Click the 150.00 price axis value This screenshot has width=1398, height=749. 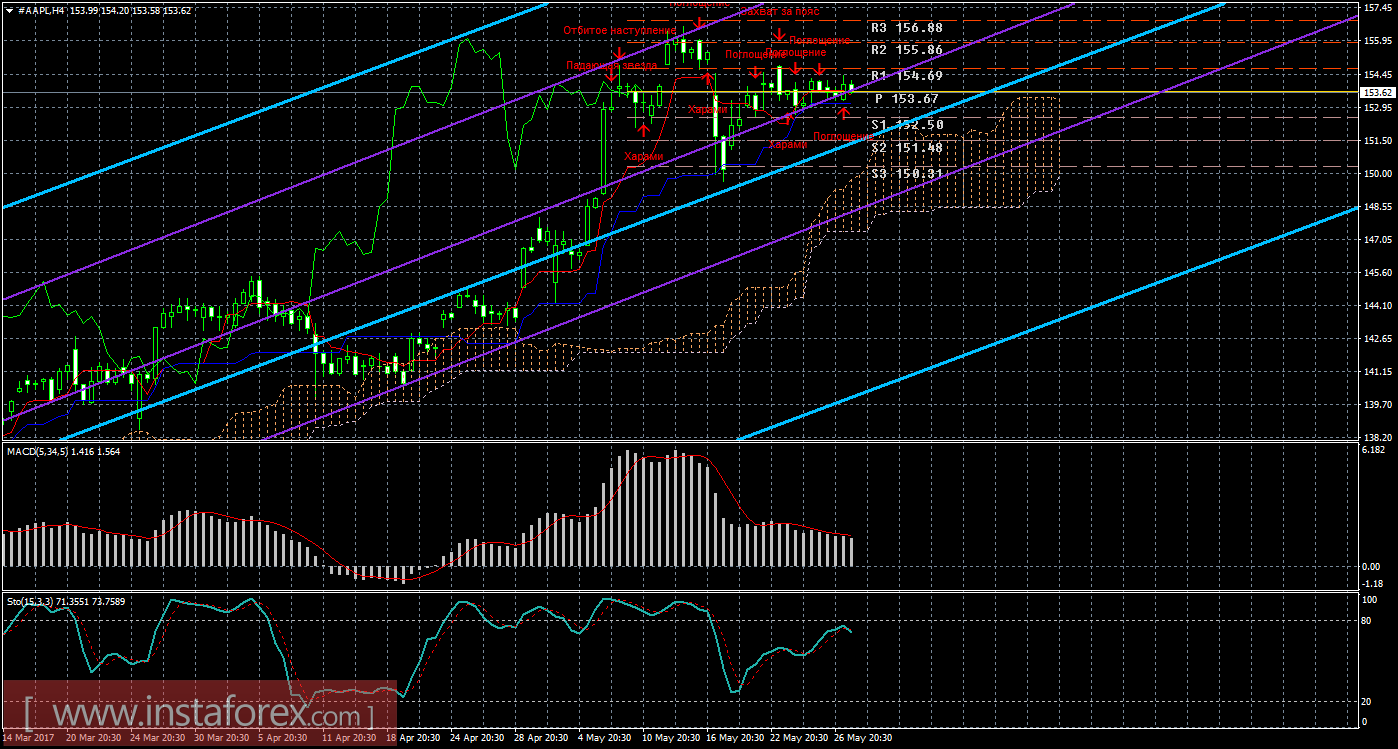click(x=1377, y=173)
